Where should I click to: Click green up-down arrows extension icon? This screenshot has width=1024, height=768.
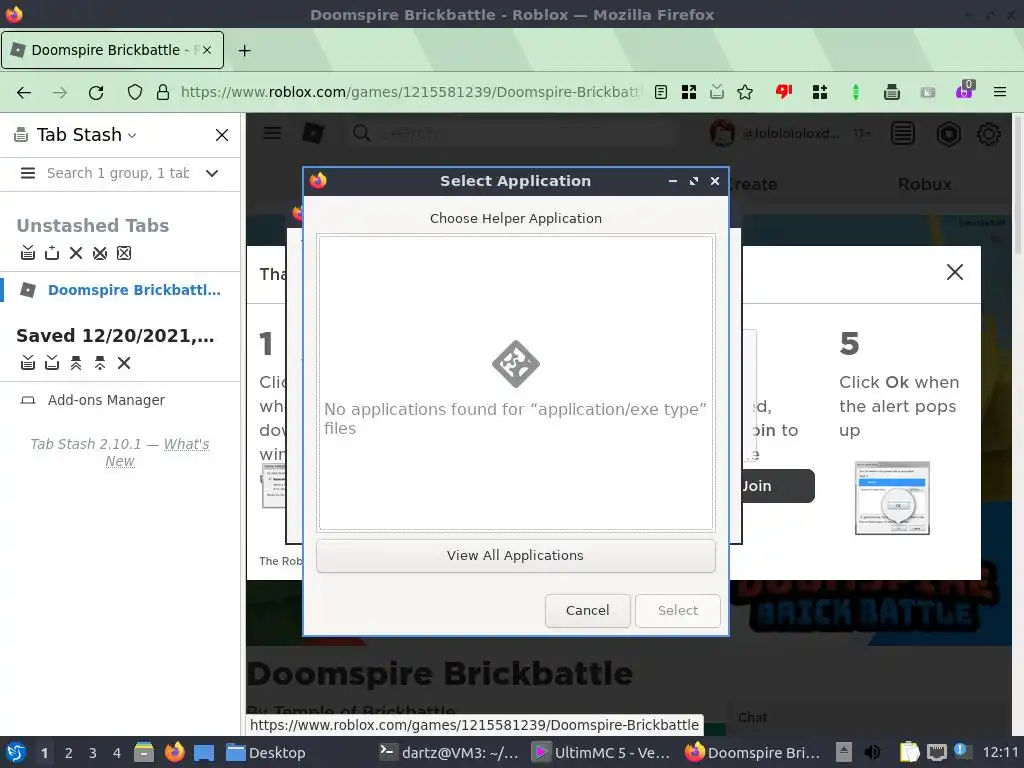(x=856, y=92)
